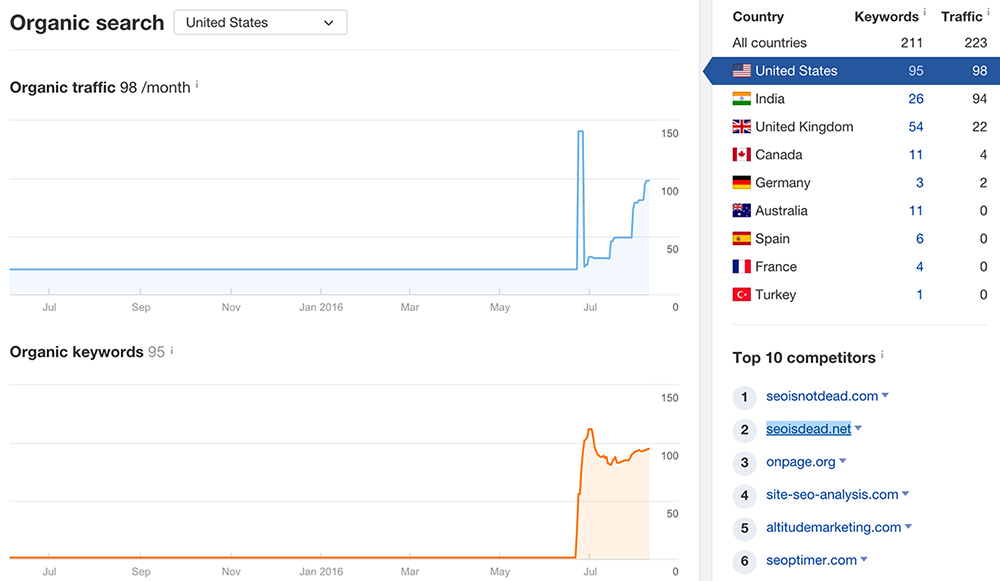
Task: Click the France flag icon
Action: 742,267
